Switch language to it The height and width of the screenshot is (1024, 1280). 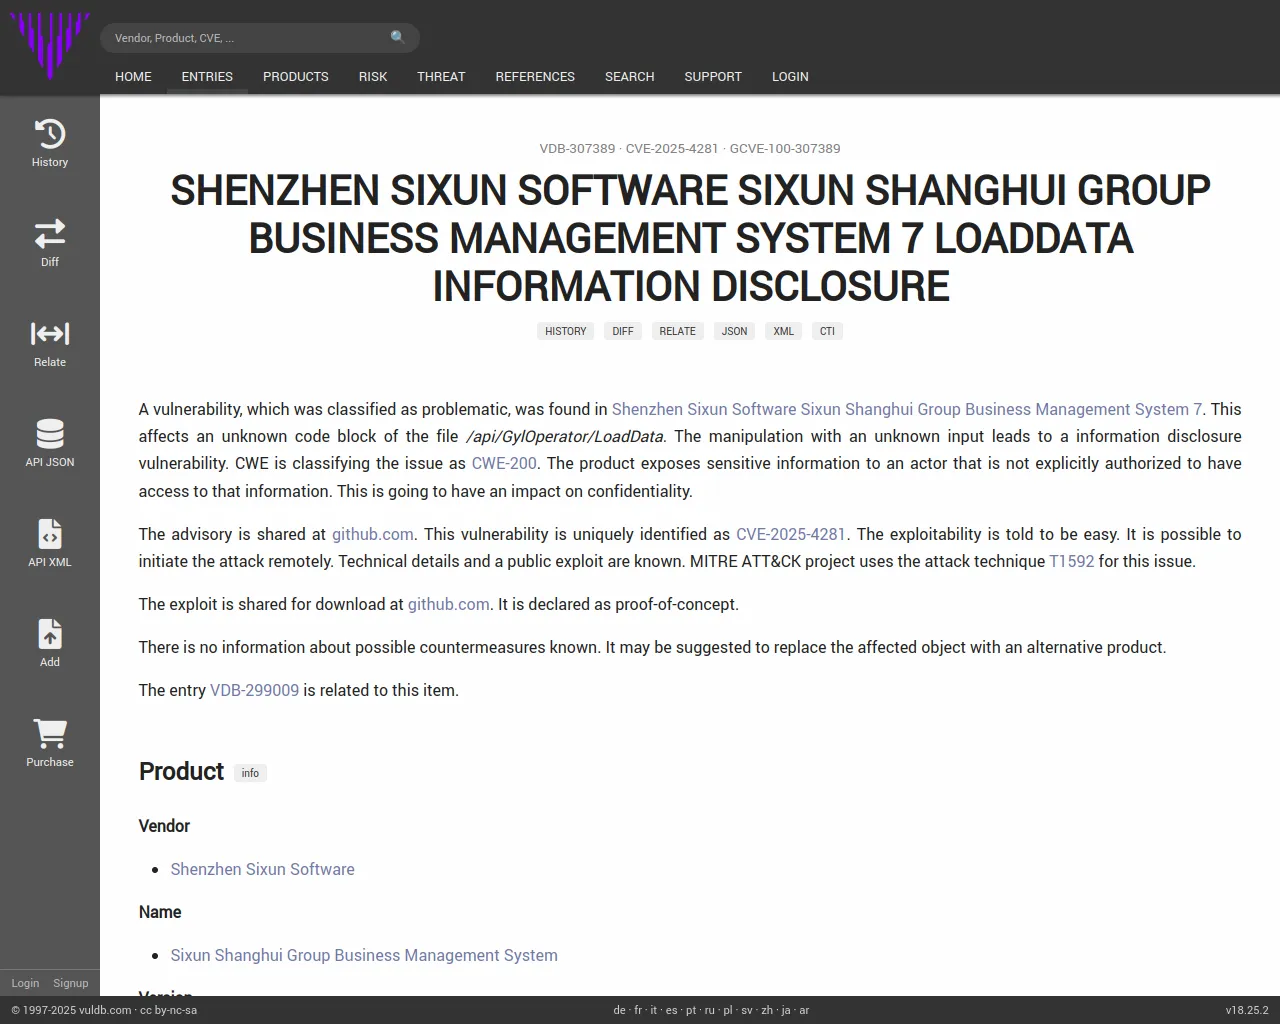[x=654, y=1010]
